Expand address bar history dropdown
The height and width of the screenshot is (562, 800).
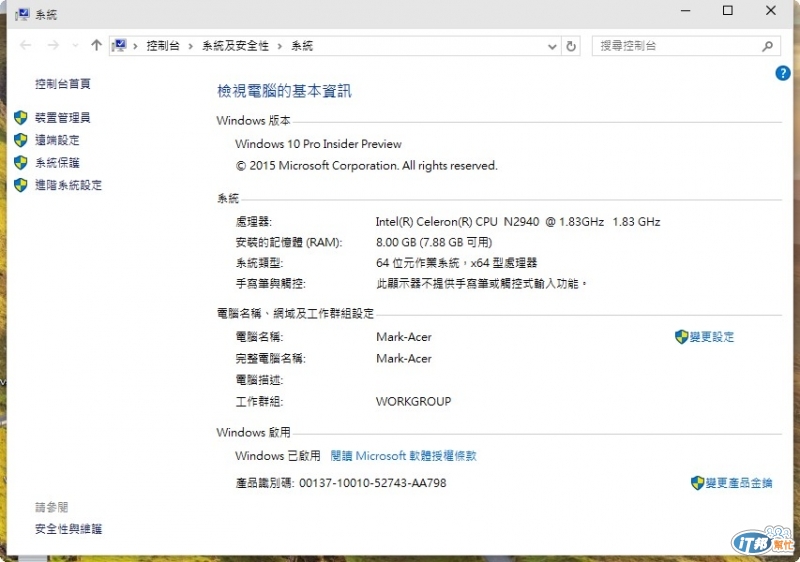(552, 46)
